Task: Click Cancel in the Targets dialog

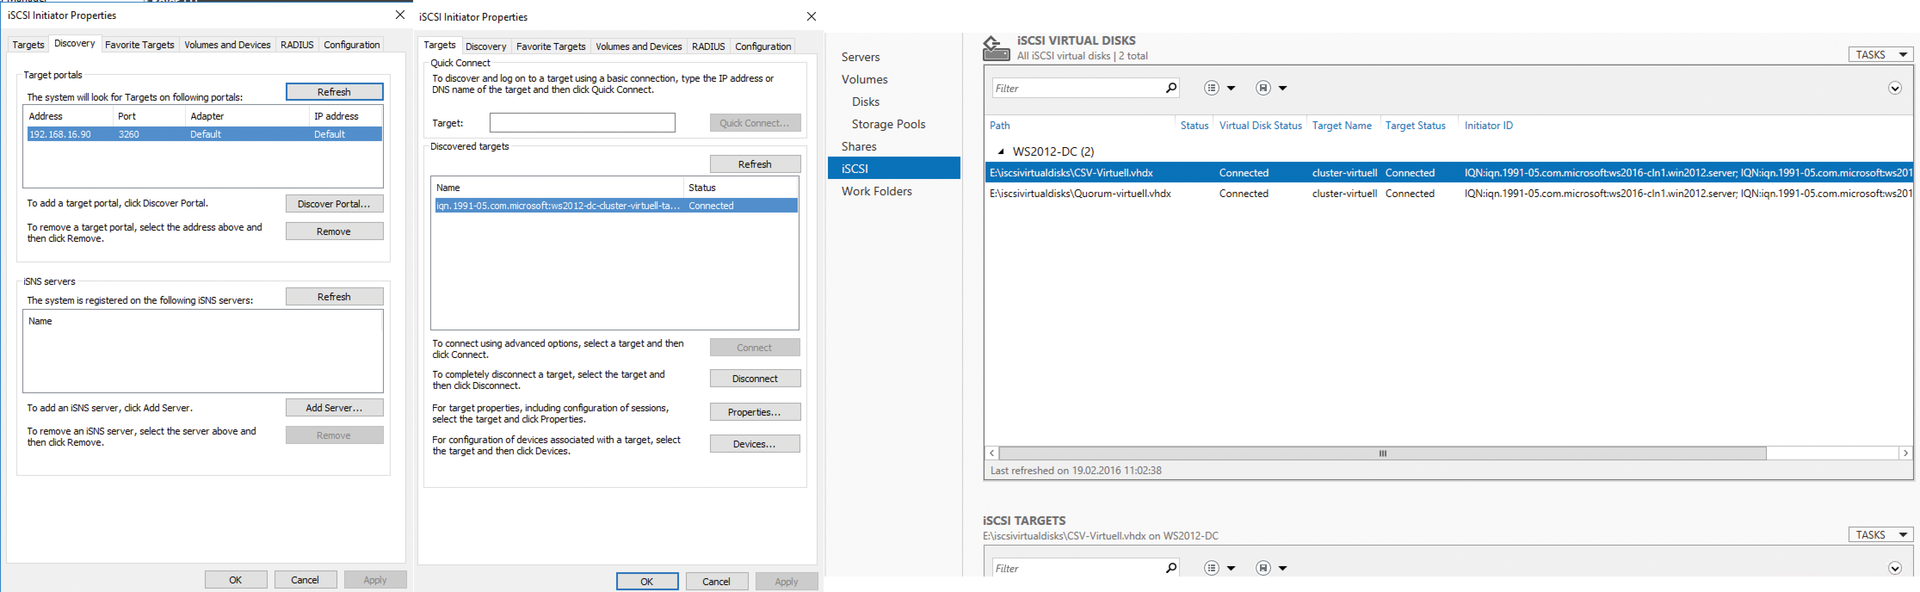Action: pyautogui.click(x=716, y=581)
